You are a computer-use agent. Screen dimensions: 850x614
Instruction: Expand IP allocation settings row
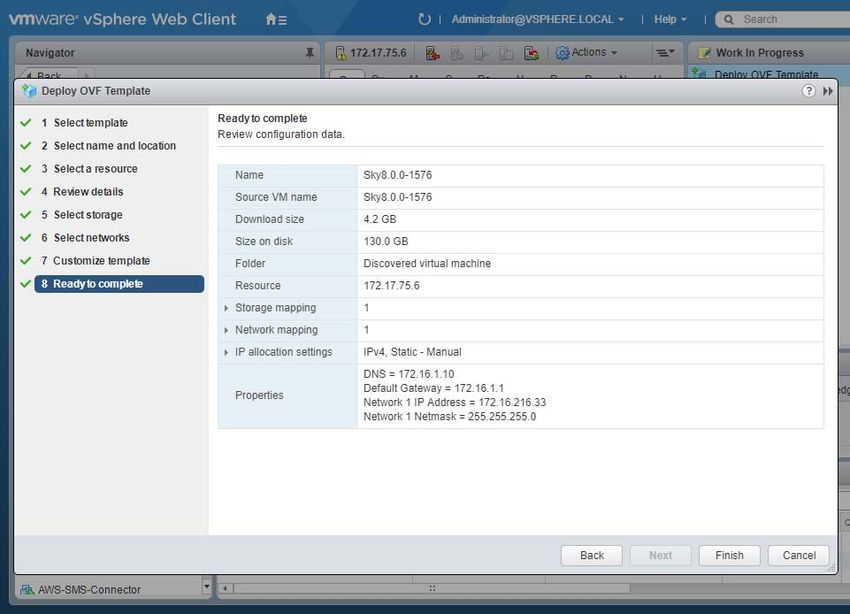point(227,352)
